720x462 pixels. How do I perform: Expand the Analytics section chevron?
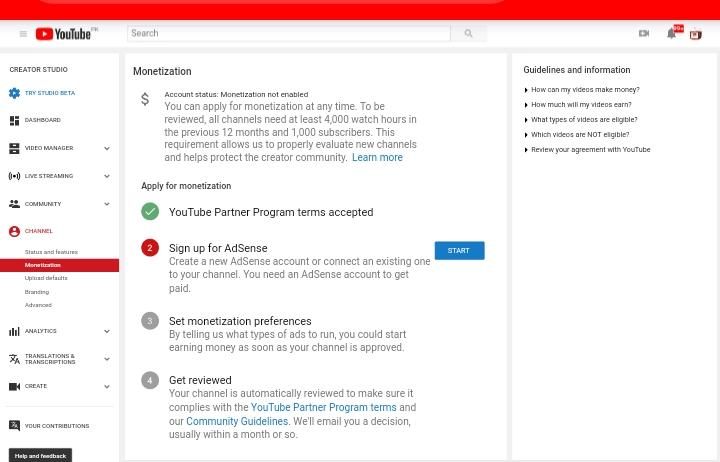pos(107,331)
